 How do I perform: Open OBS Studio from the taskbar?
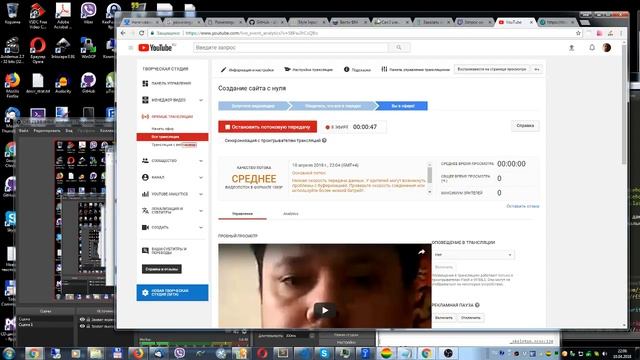point(448,353)
